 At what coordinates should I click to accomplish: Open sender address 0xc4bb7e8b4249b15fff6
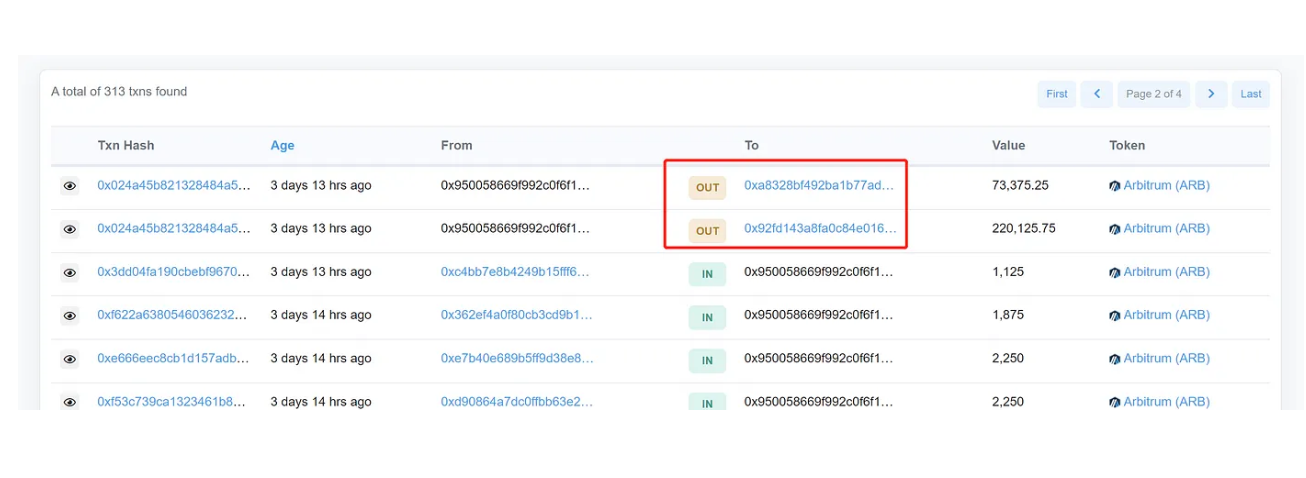tap(515, 272)
